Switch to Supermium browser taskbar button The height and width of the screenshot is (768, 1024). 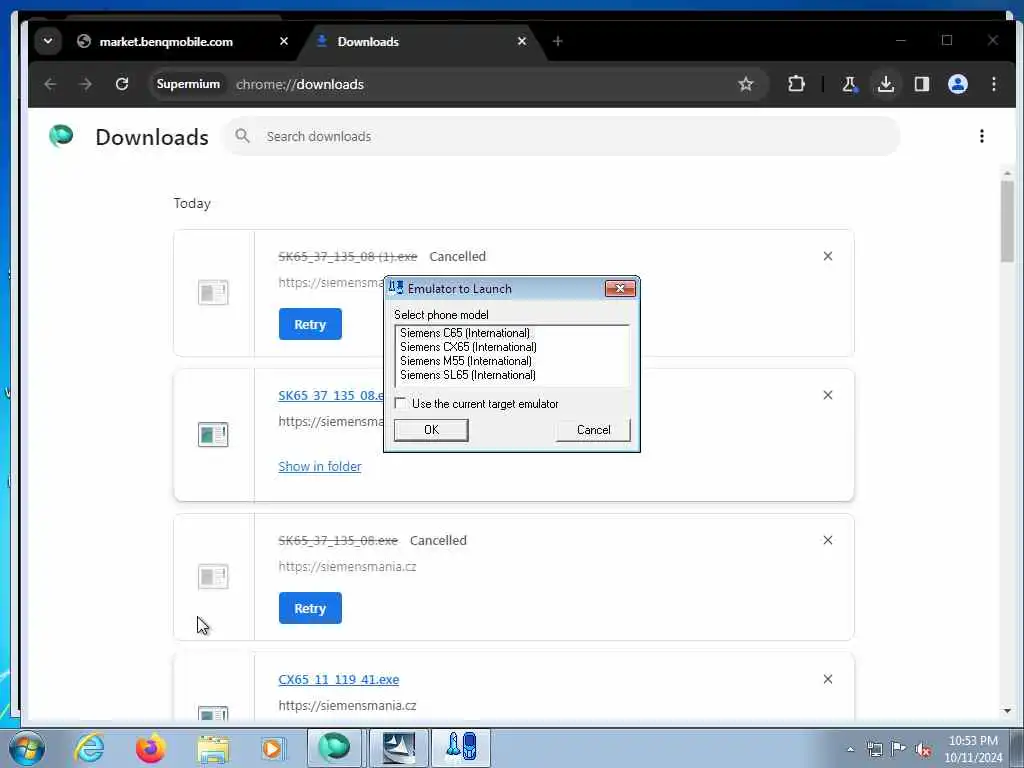click(334, 748)
